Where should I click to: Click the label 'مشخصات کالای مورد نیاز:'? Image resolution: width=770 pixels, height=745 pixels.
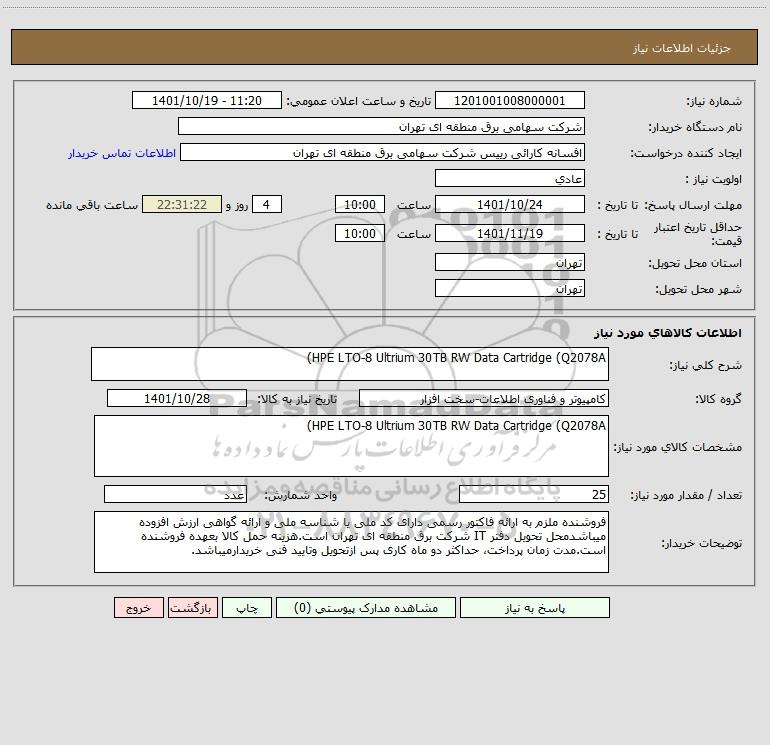[678, 447]
